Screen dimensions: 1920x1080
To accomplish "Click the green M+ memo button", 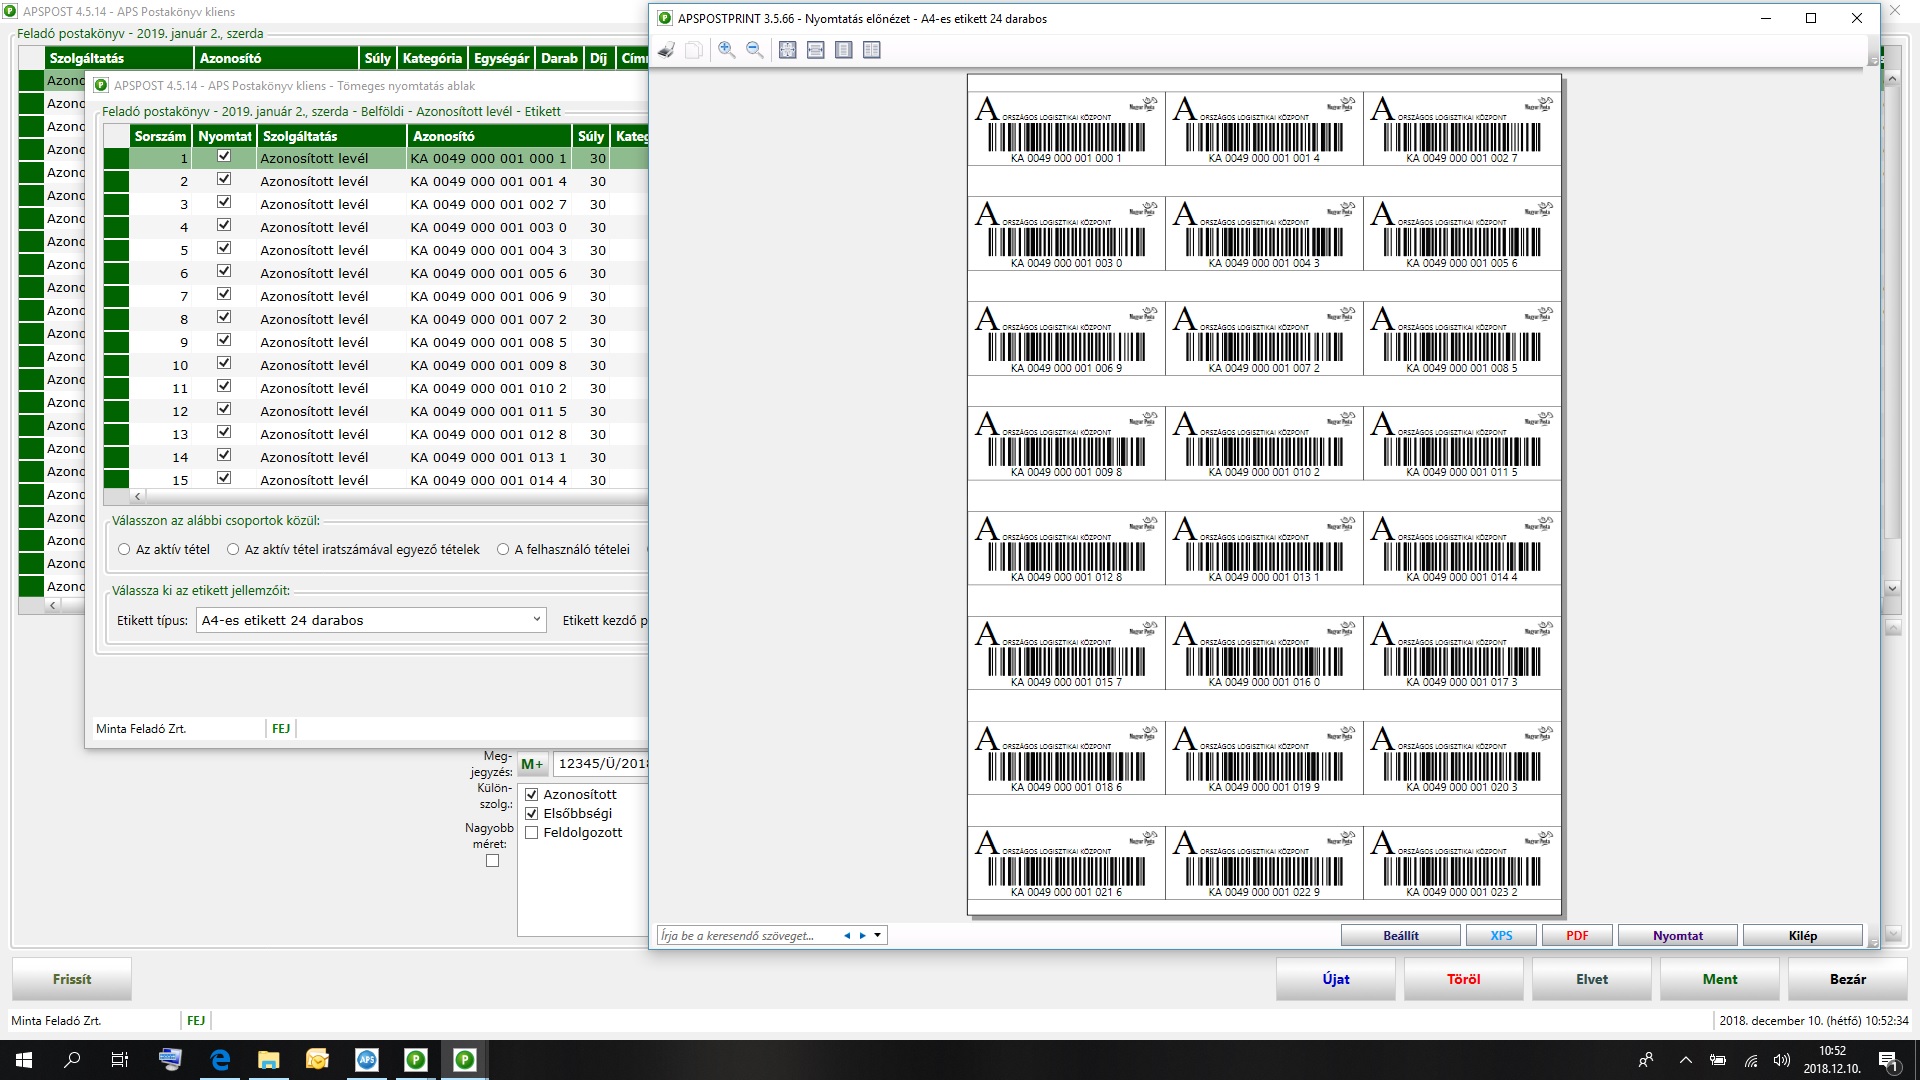I will (532, 764).
